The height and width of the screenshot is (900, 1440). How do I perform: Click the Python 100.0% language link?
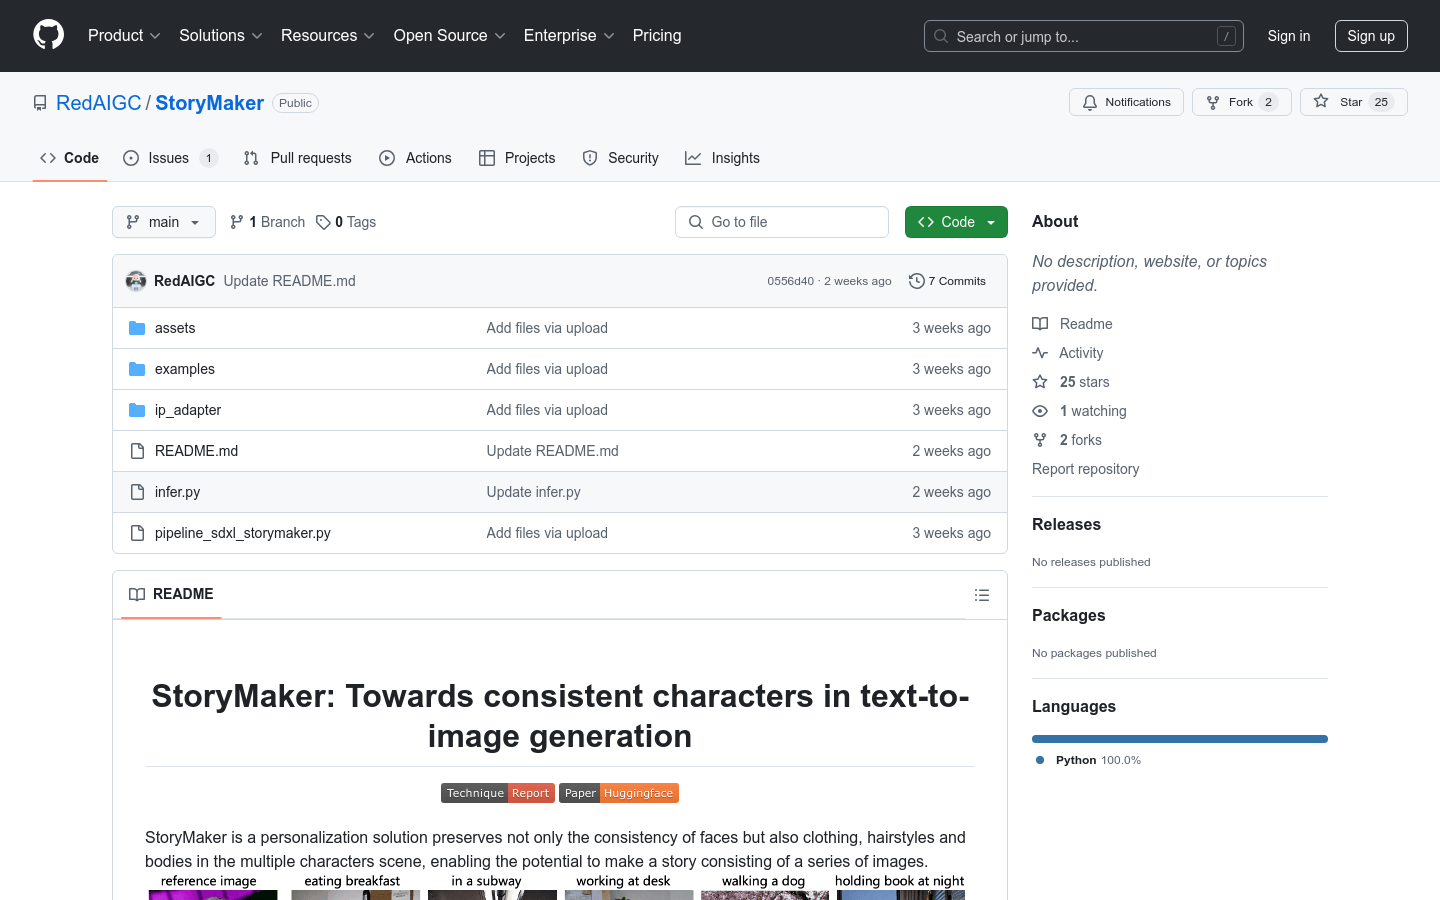(1088, 760)
